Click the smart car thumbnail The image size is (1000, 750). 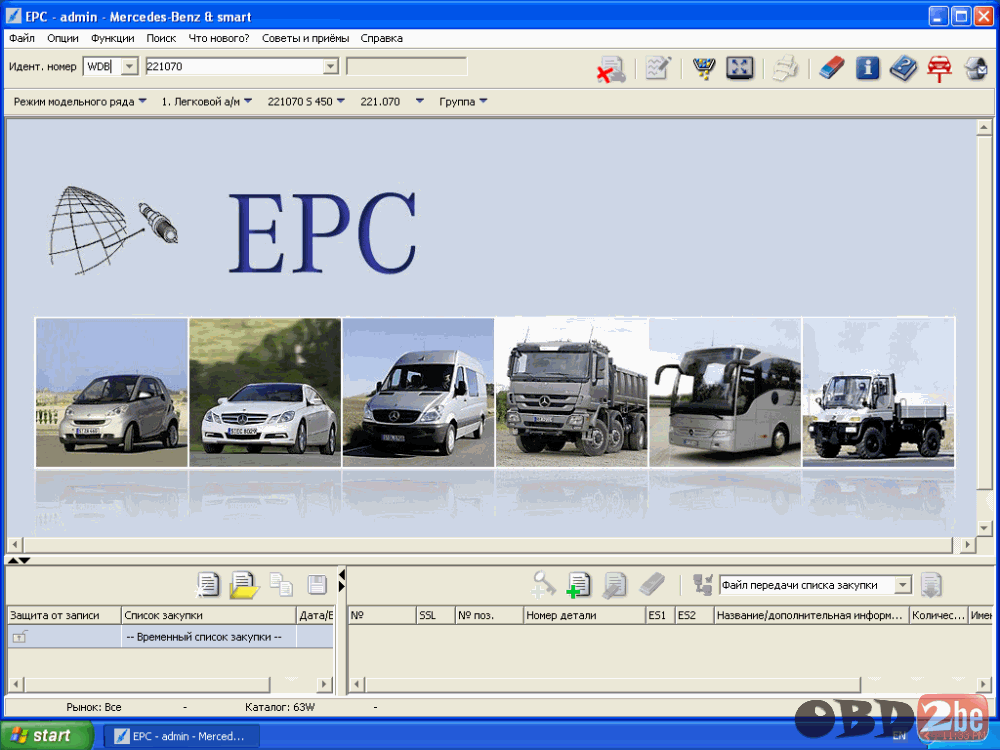click(x=112, y=392)
